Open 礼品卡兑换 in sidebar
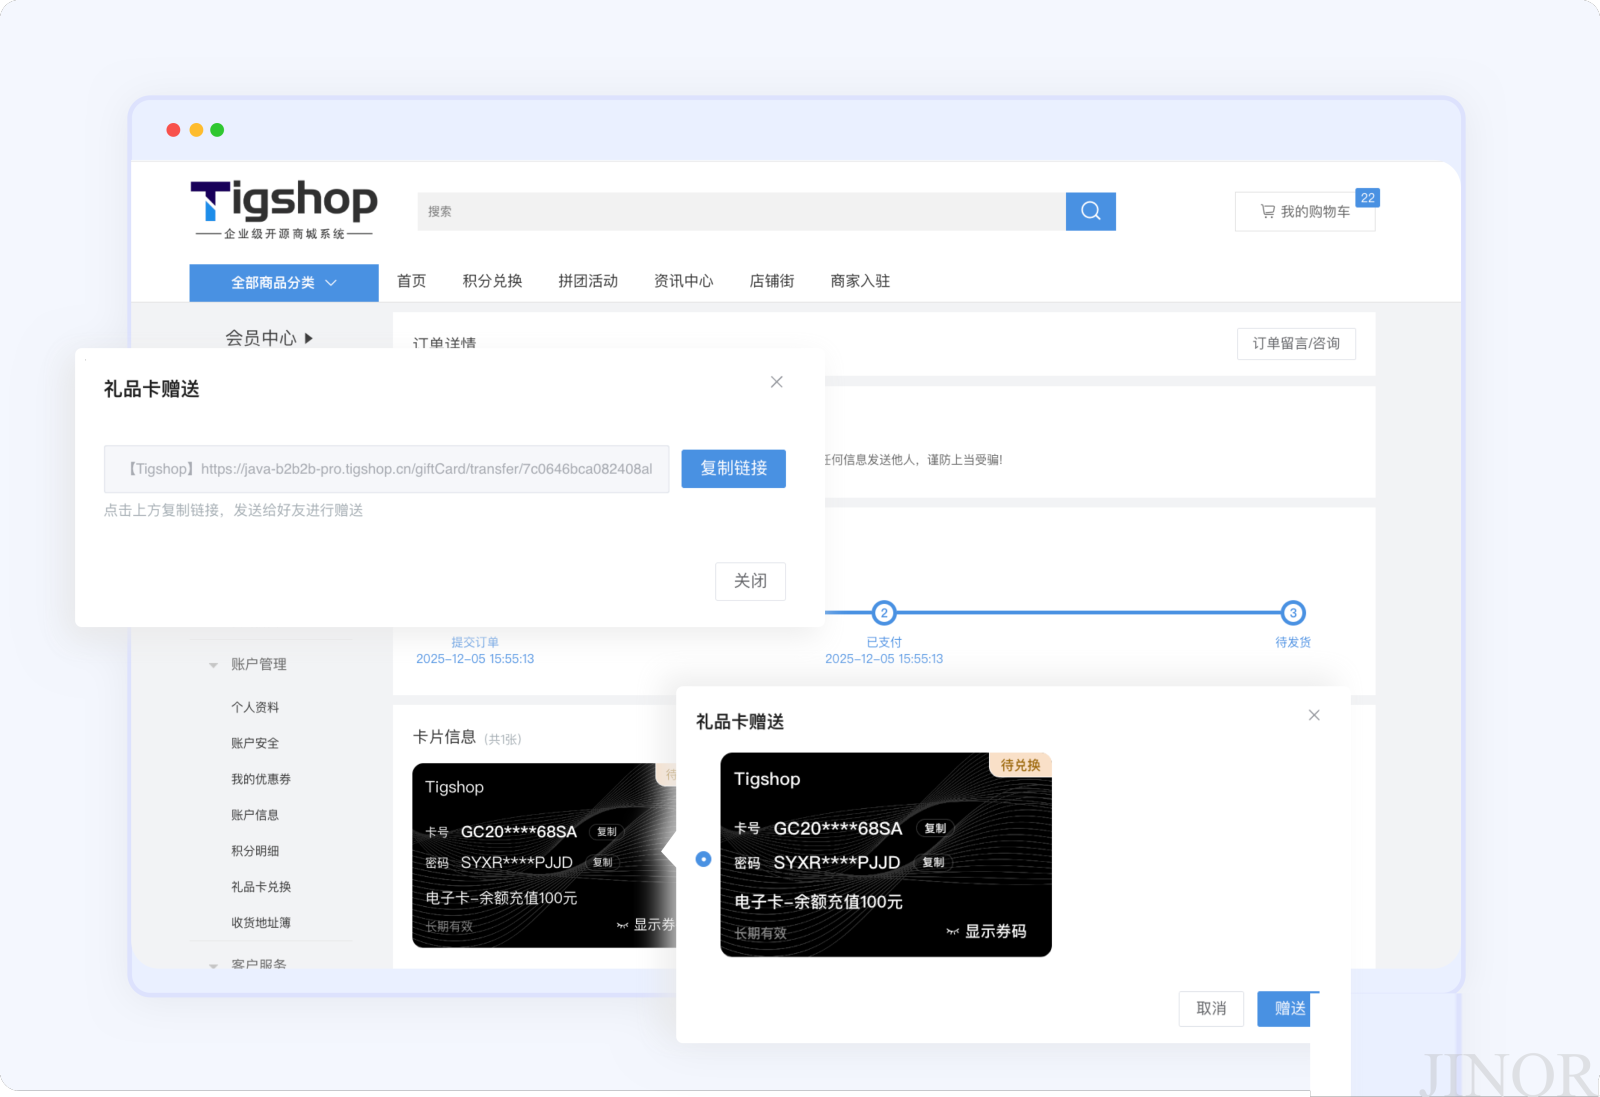This screenshot has height=1097, width=1600. 261,887
